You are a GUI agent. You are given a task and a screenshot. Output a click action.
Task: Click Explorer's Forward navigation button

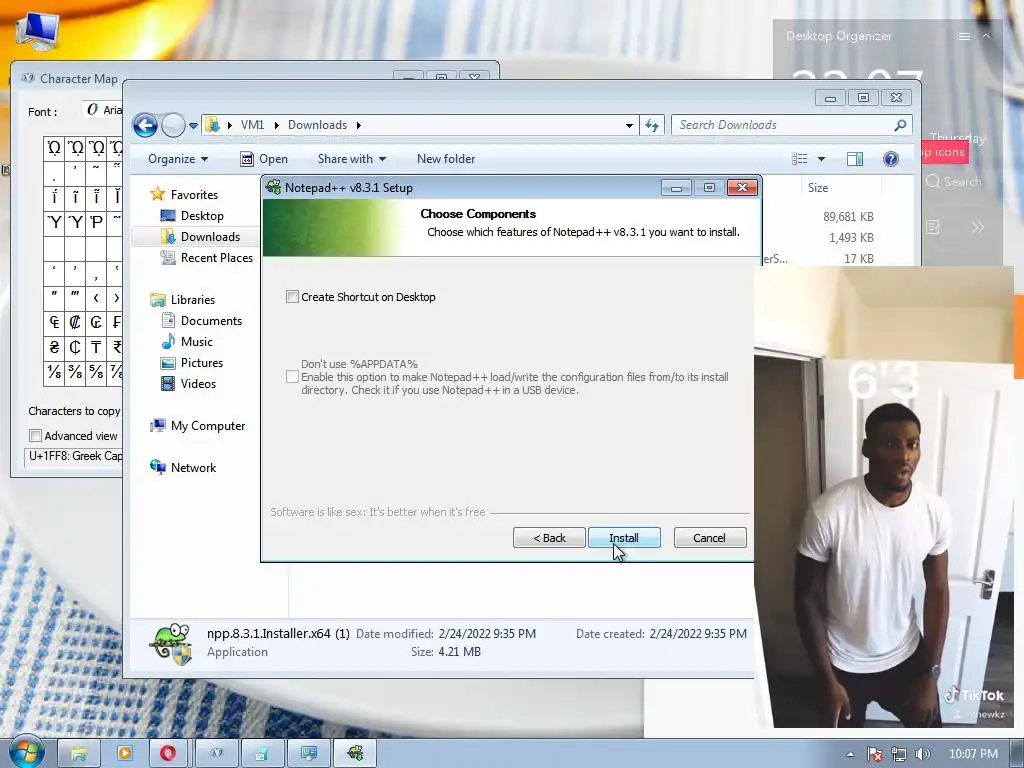coord(173,125)
